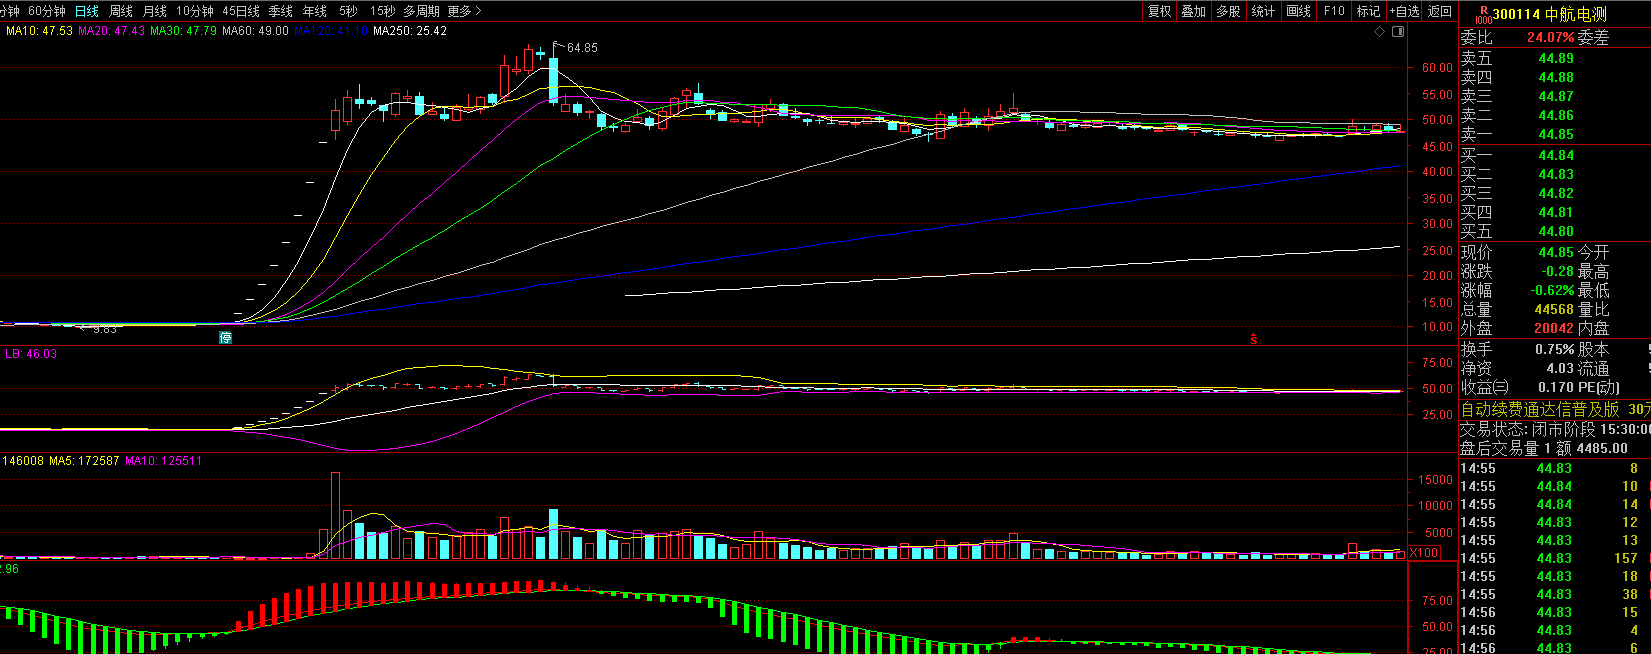The height and width of the screenshot is (654, 1651).
Task: Click the 64.85 high price flag marker
Action: coord(580,47)
